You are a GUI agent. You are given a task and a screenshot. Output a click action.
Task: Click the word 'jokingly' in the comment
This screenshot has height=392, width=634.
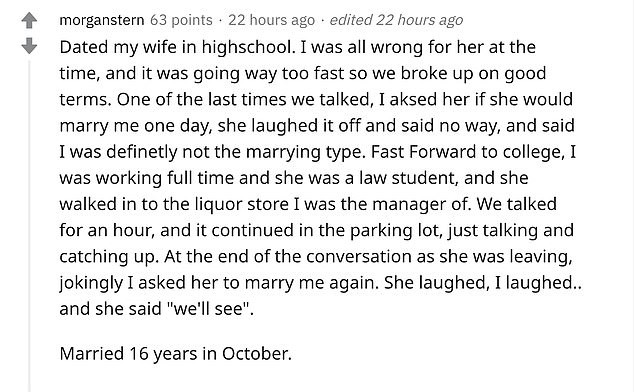[91, 283]
